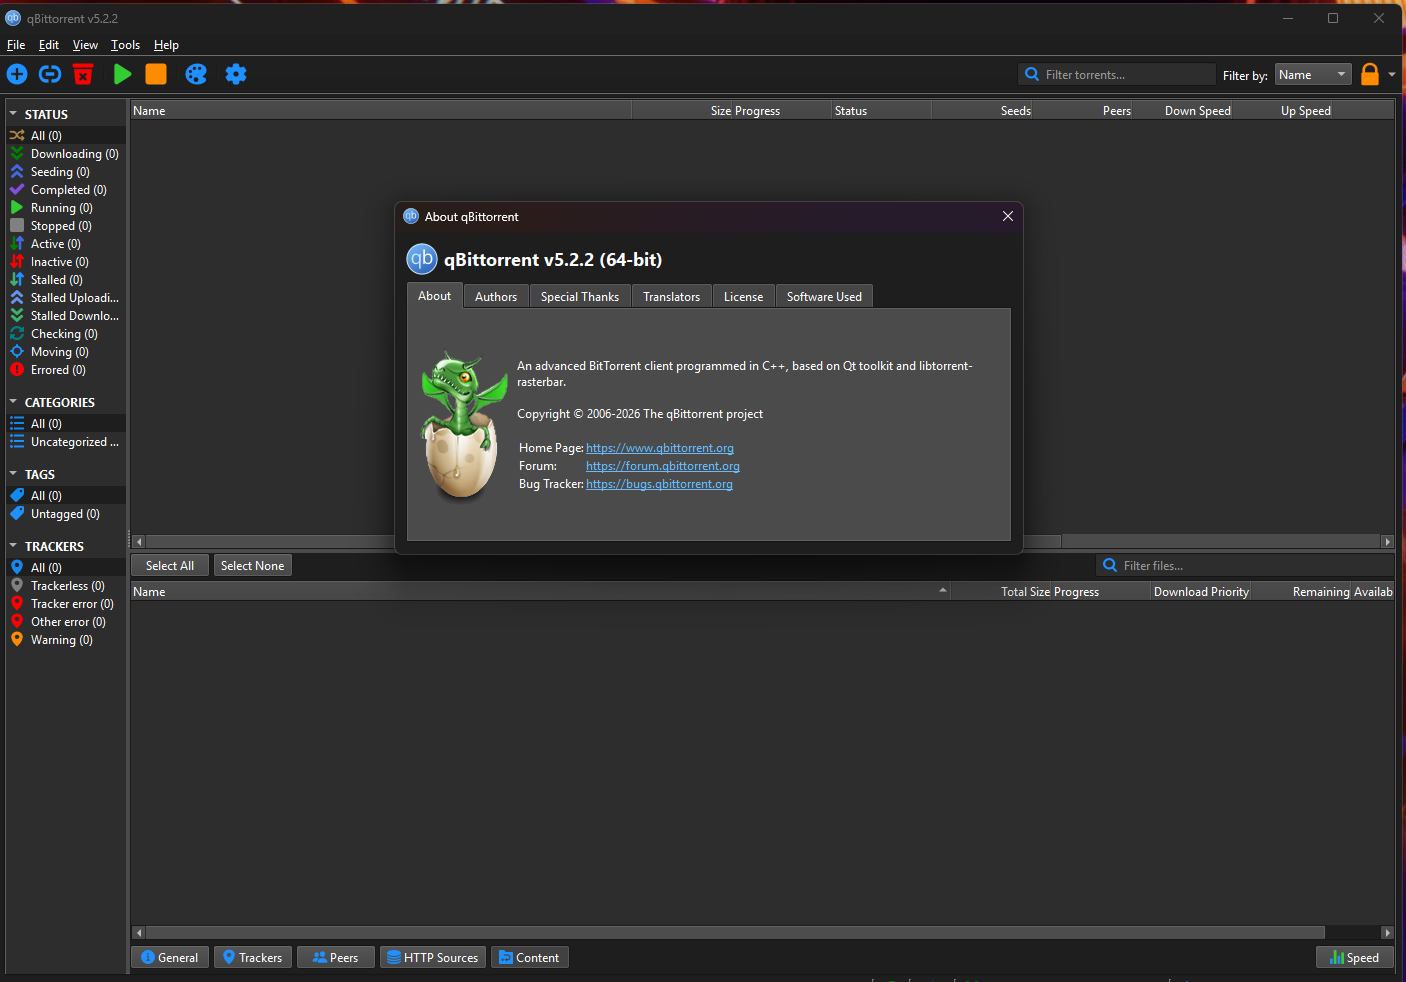Open the blue film reel toolbar icon
The width and height of the screenshot is (1406, 982).
(196, 74)
